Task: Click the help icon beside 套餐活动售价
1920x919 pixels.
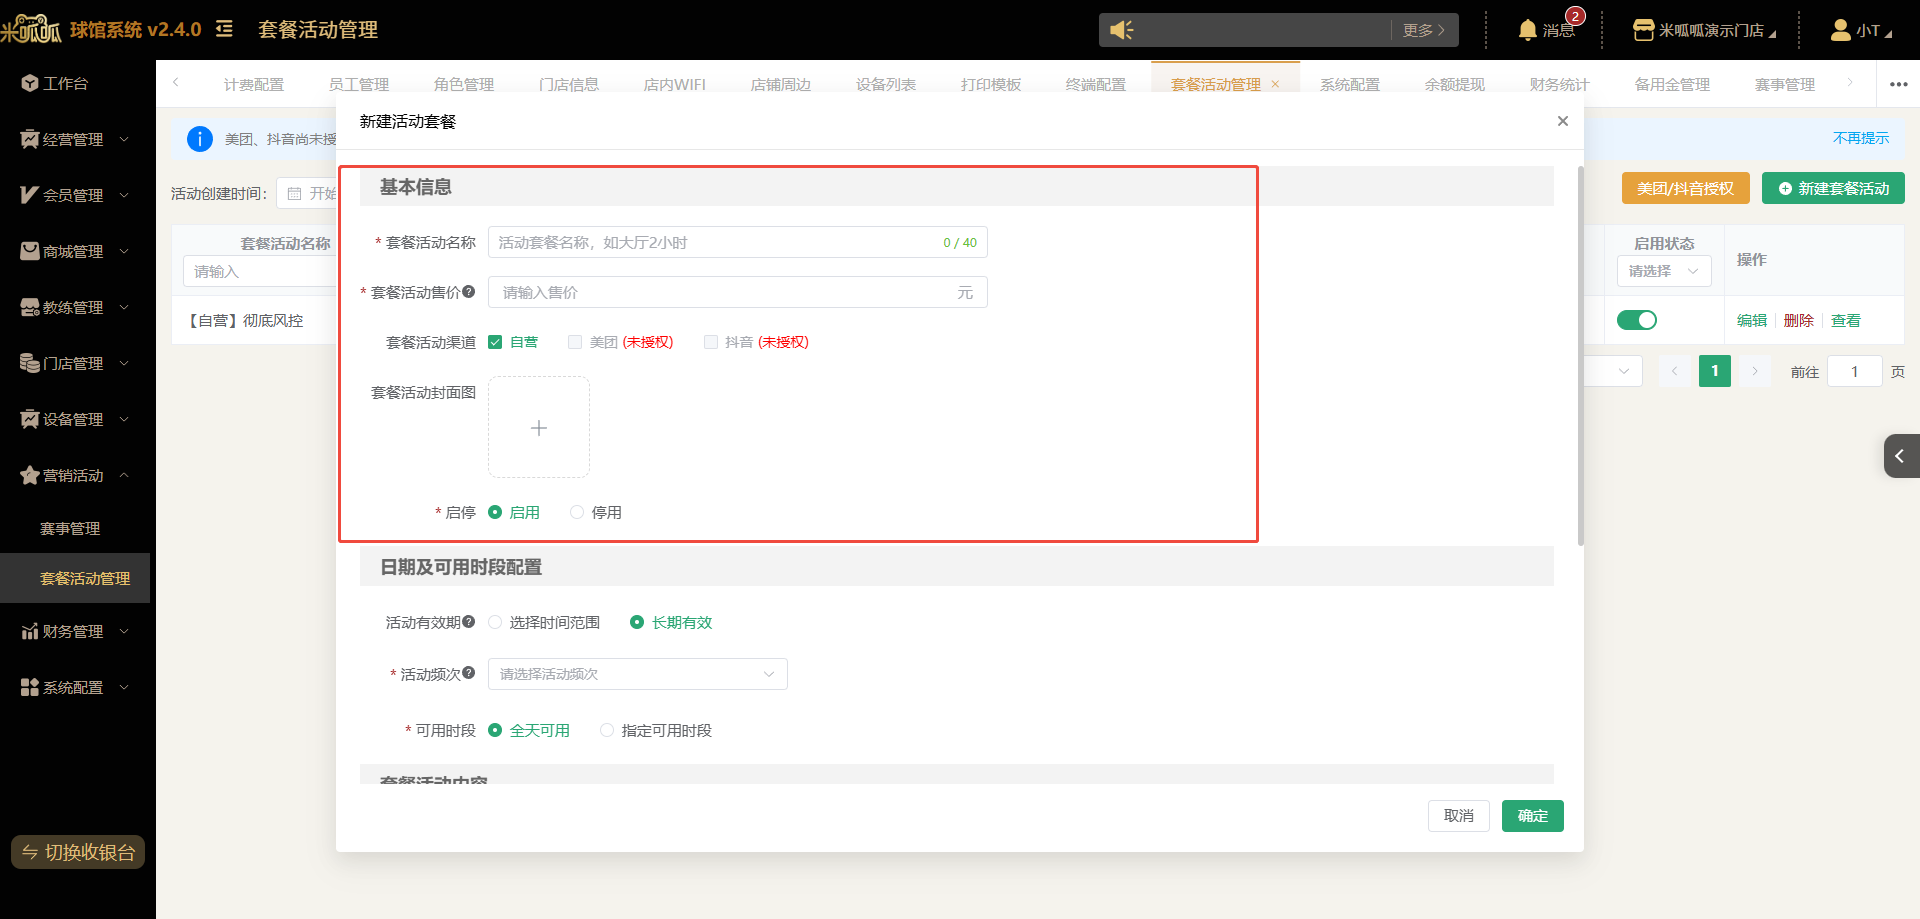Action: pyautogui.click(x=468, y=292)
